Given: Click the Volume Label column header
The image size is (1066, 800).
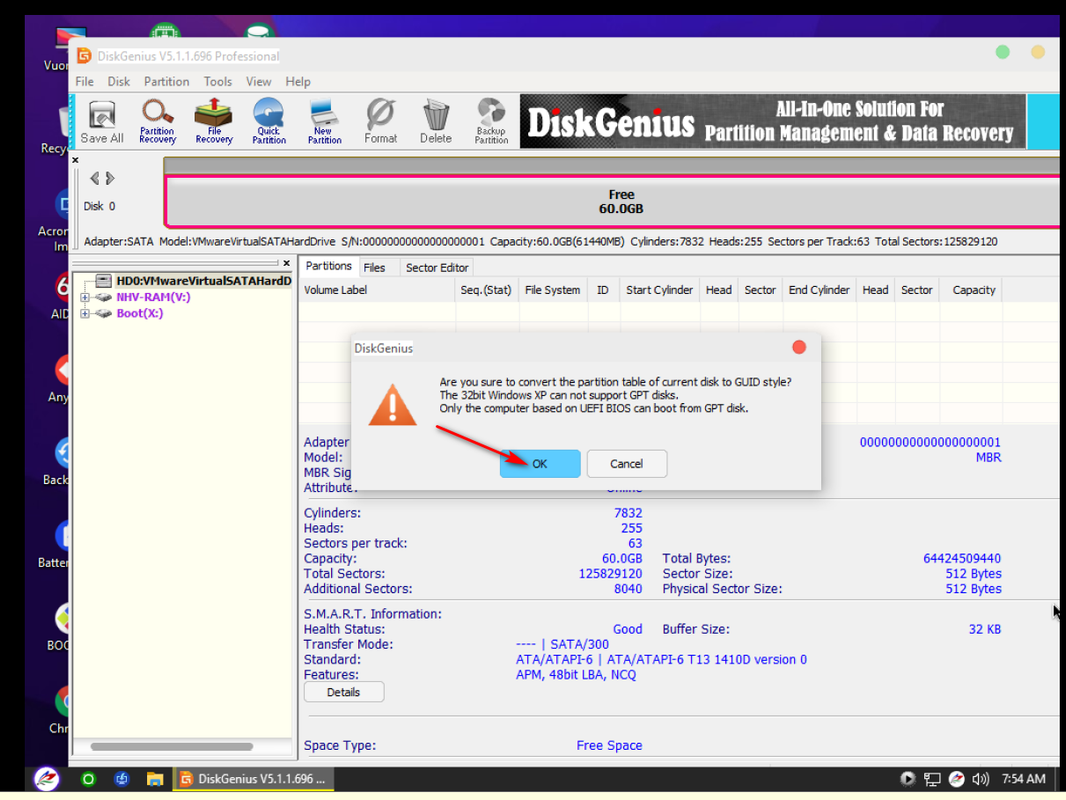Looking at the screenshot, I should (x=377, y=290).
